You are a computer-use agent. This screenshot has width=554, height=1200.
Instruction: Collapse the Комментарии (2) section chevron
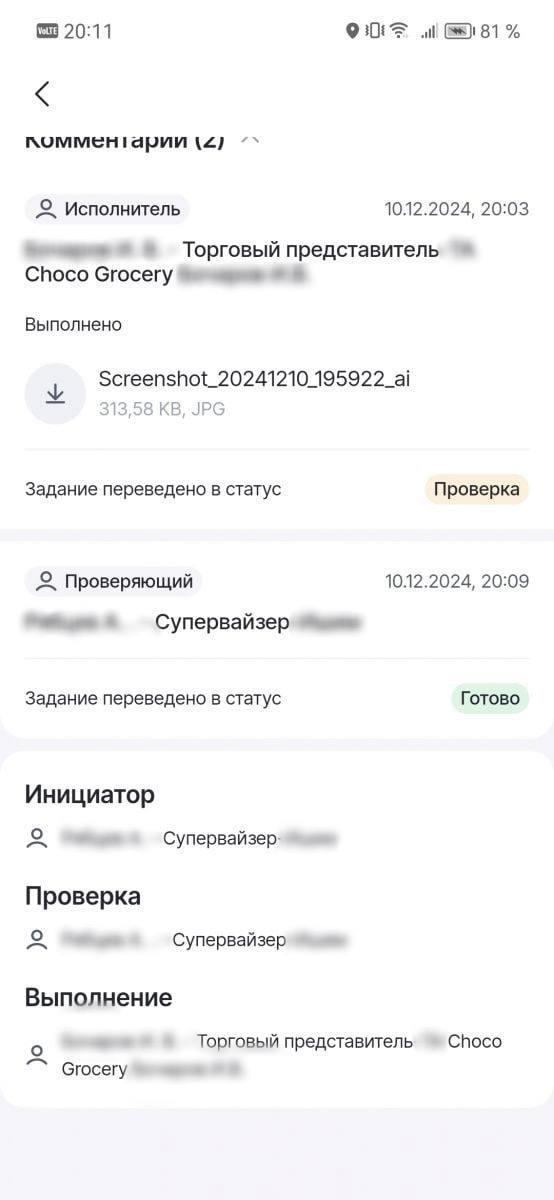click(x=250, y=139)
